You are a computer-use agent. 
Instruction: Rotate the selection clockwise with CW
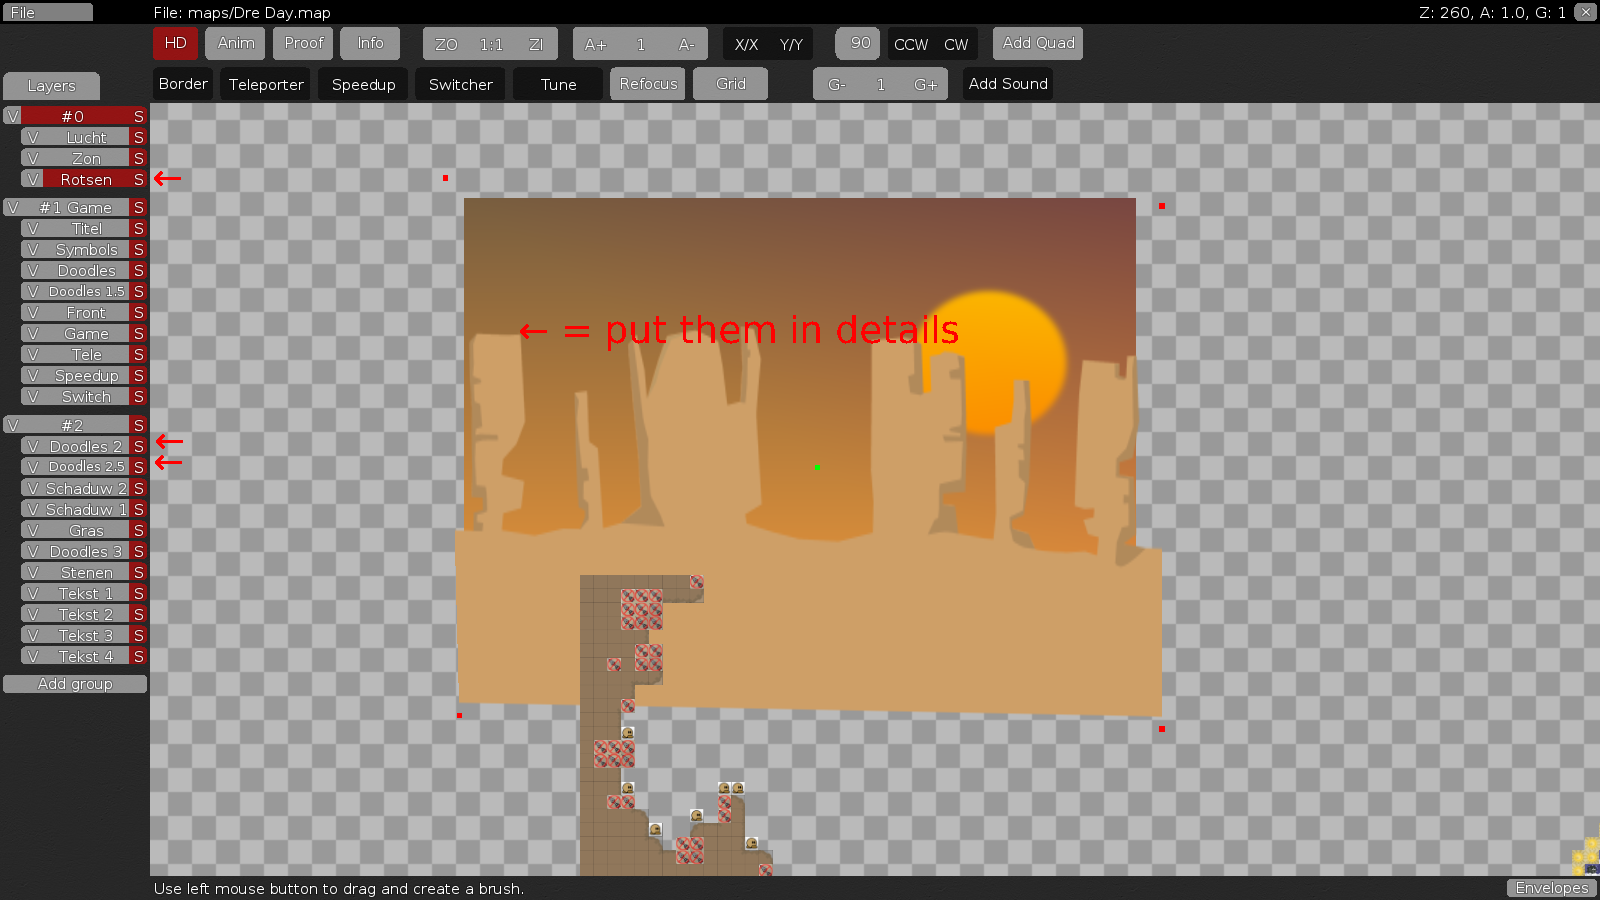[x=956, y=44]
